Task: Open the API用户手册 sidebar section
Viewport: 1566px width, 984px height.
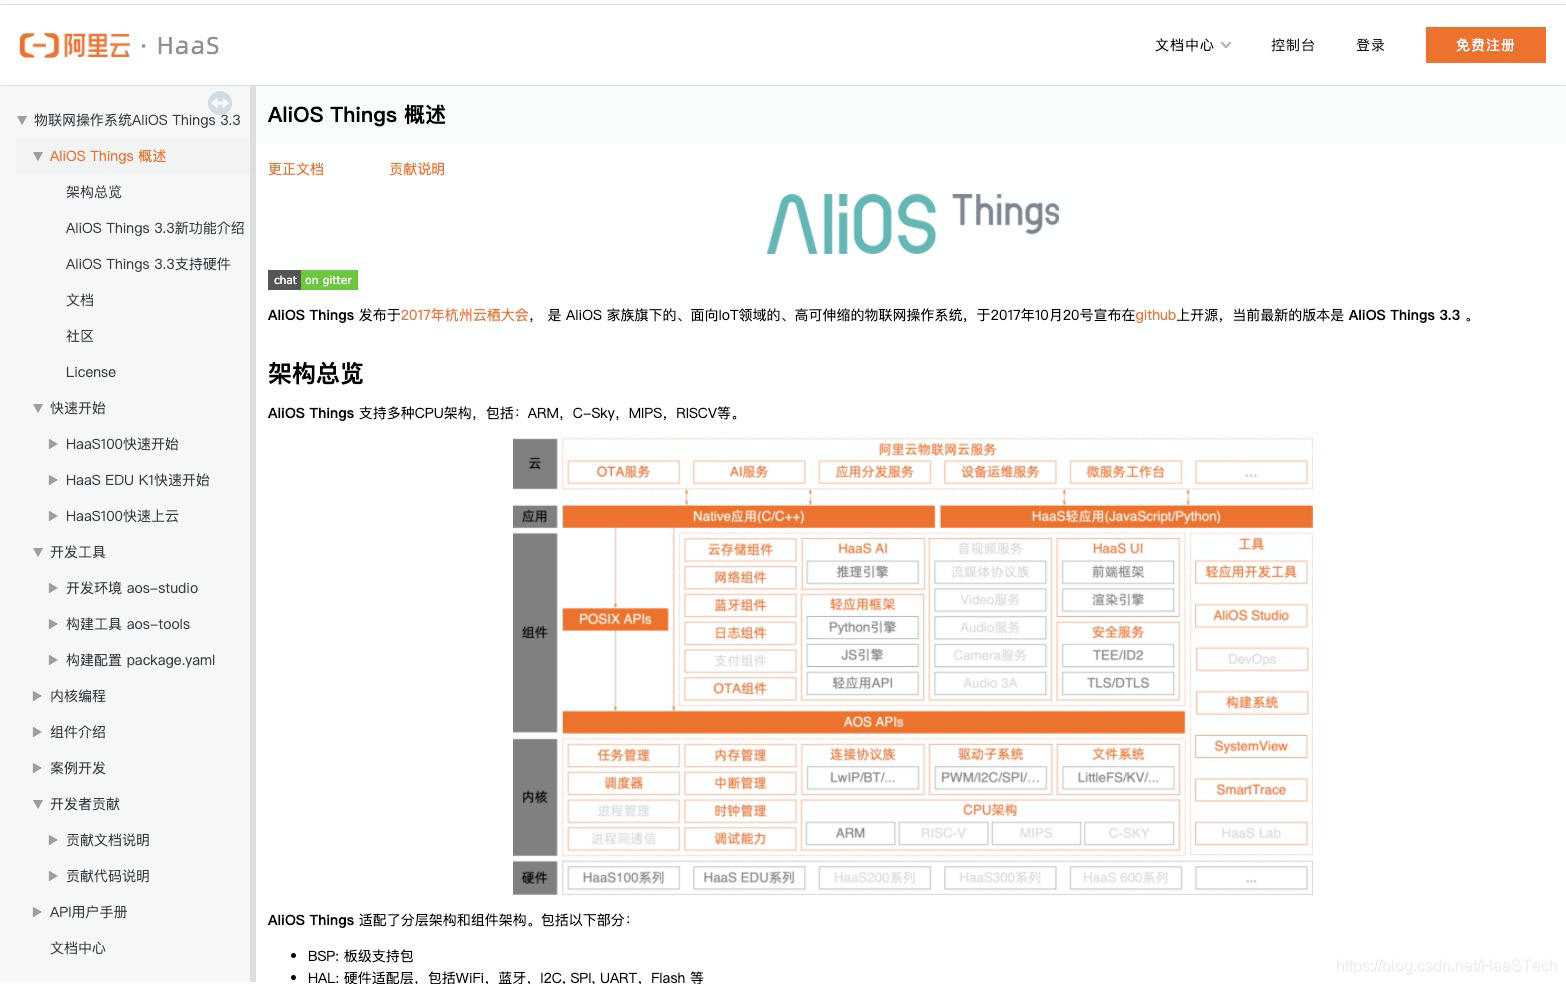Action: click(x=89, y=912)
